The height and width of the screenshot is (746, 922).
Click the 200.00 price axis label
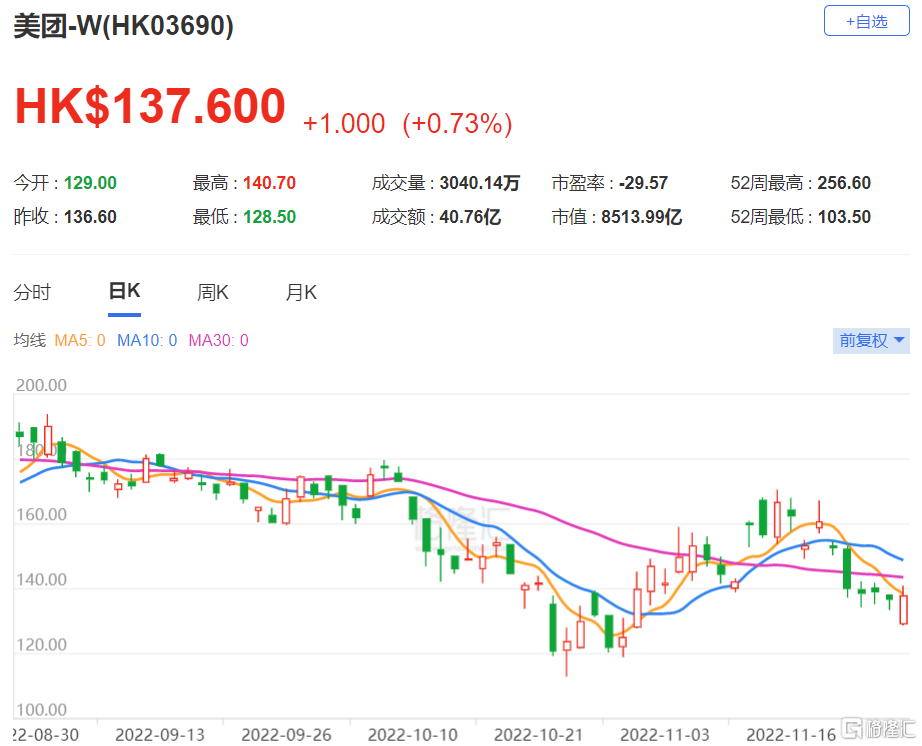coord(41,385)
